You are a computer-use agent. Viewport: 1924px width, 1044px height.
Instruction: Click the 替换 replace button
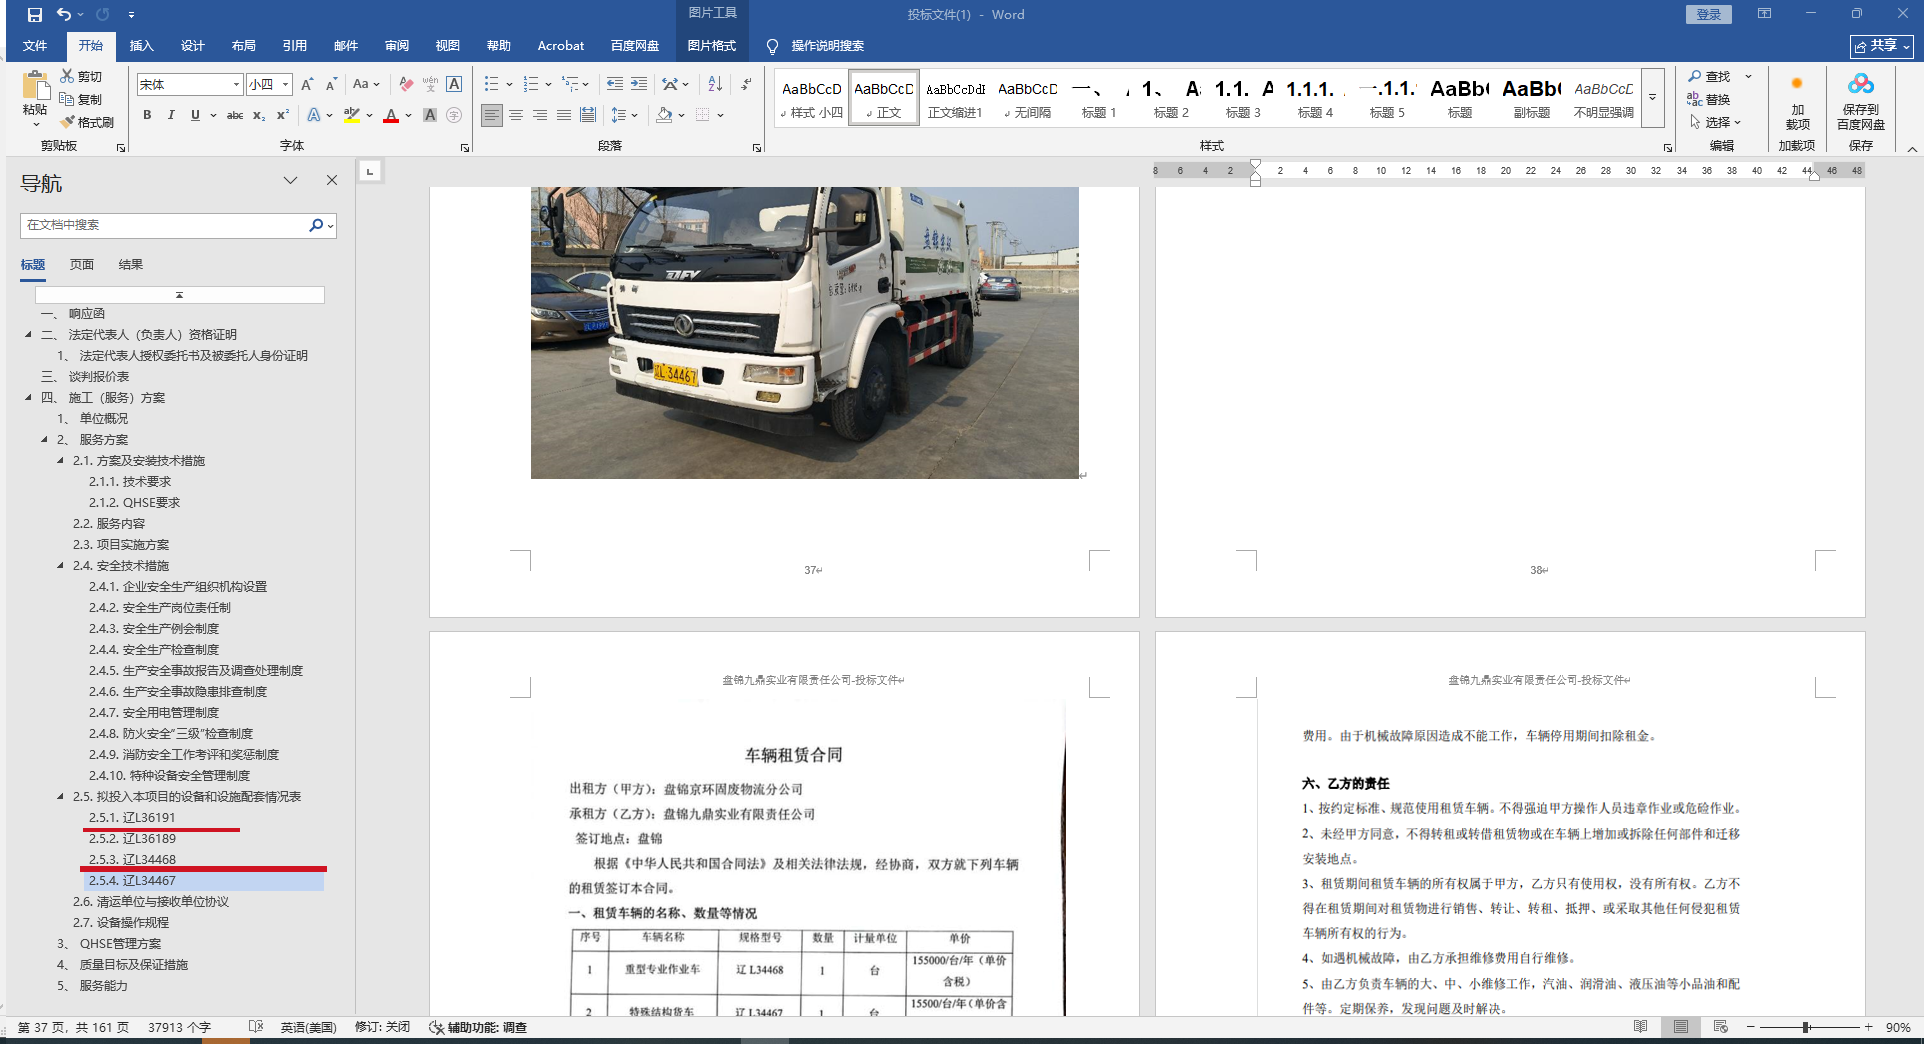click(x=1709, y=99)
